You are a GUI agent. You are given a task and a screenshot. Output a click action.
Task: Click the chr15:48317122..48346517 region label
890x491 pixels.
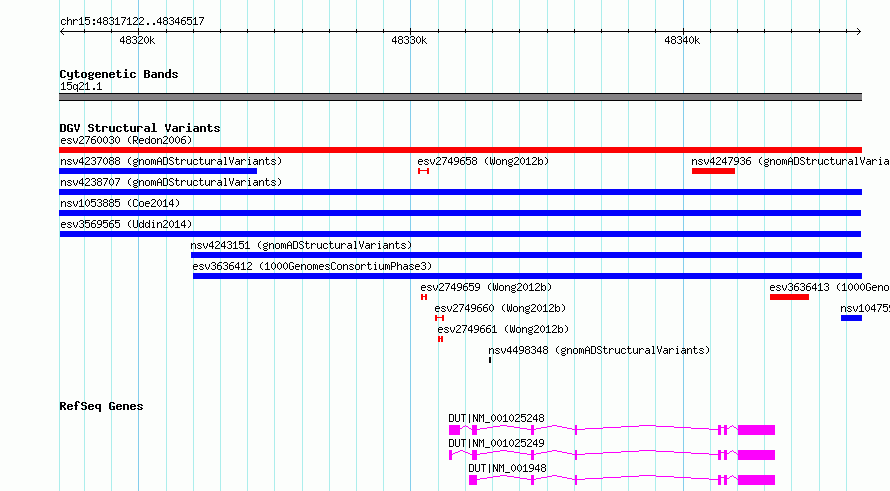(132, 22)
